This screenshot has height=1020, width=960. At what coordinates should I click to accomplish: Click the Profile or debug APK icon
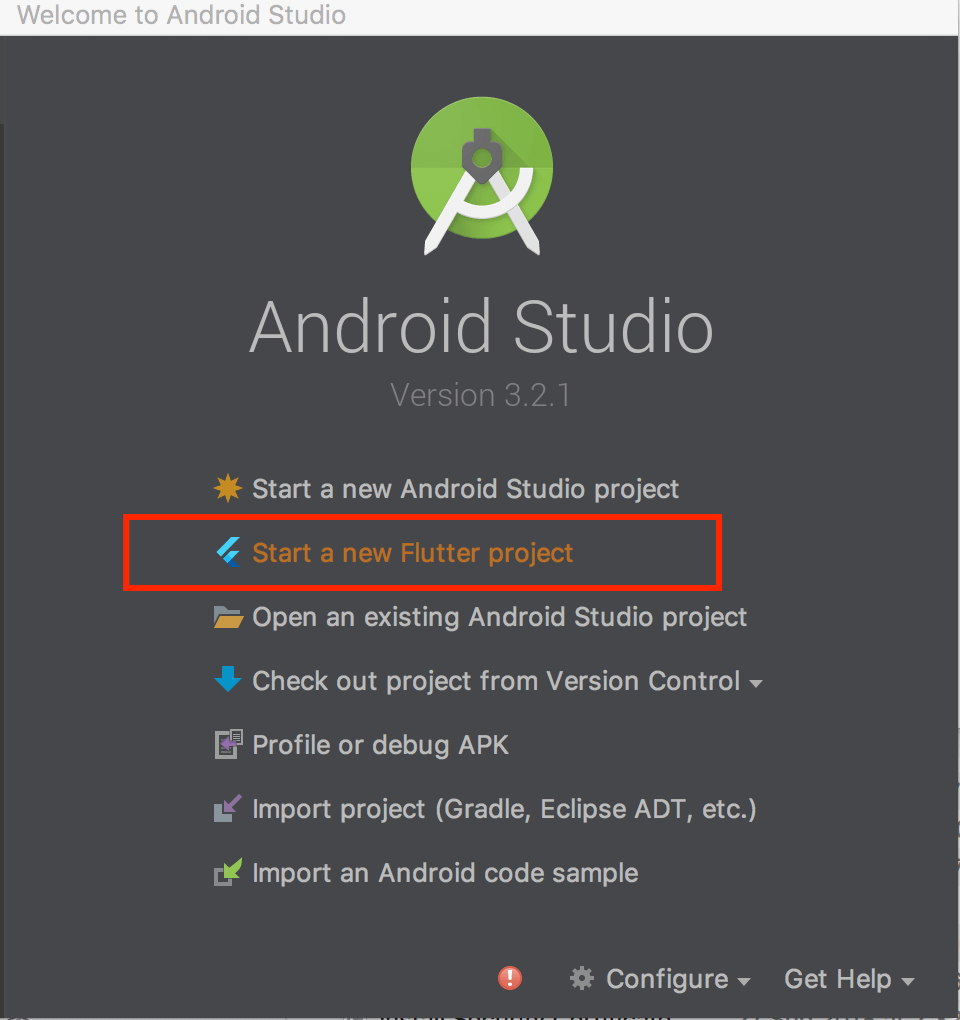[228, 744]
